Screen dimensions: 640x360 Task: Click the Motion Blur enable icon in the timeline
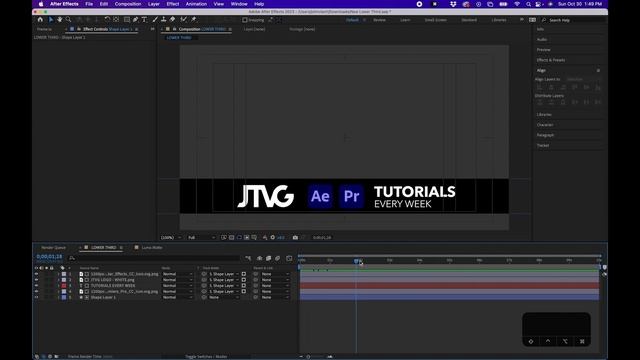click(x=278, y=258)
